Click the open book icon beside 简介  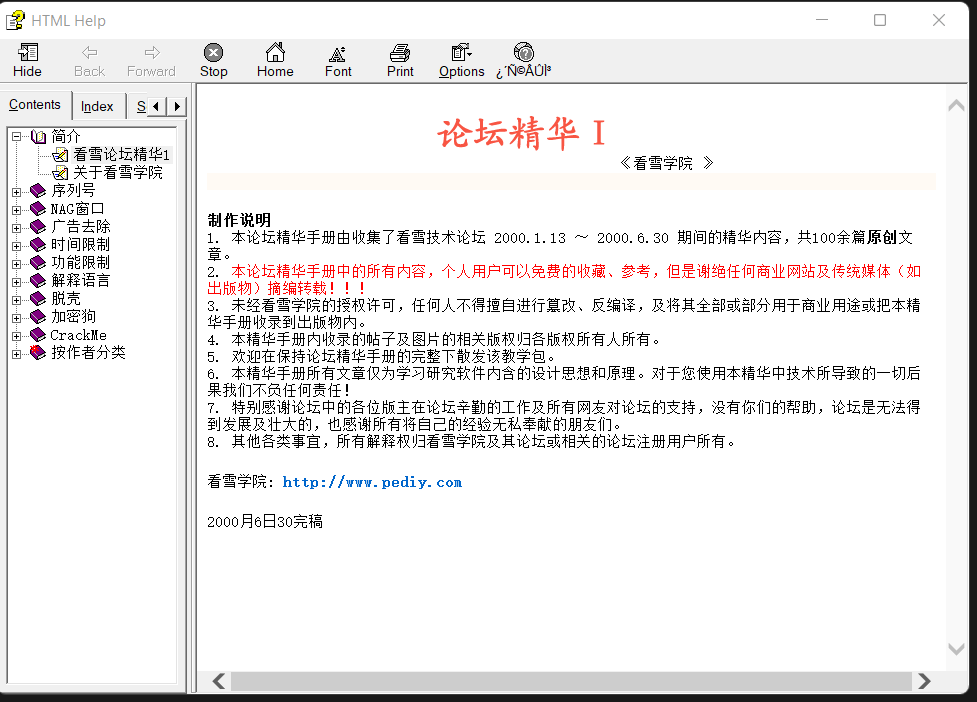[39, 136]
